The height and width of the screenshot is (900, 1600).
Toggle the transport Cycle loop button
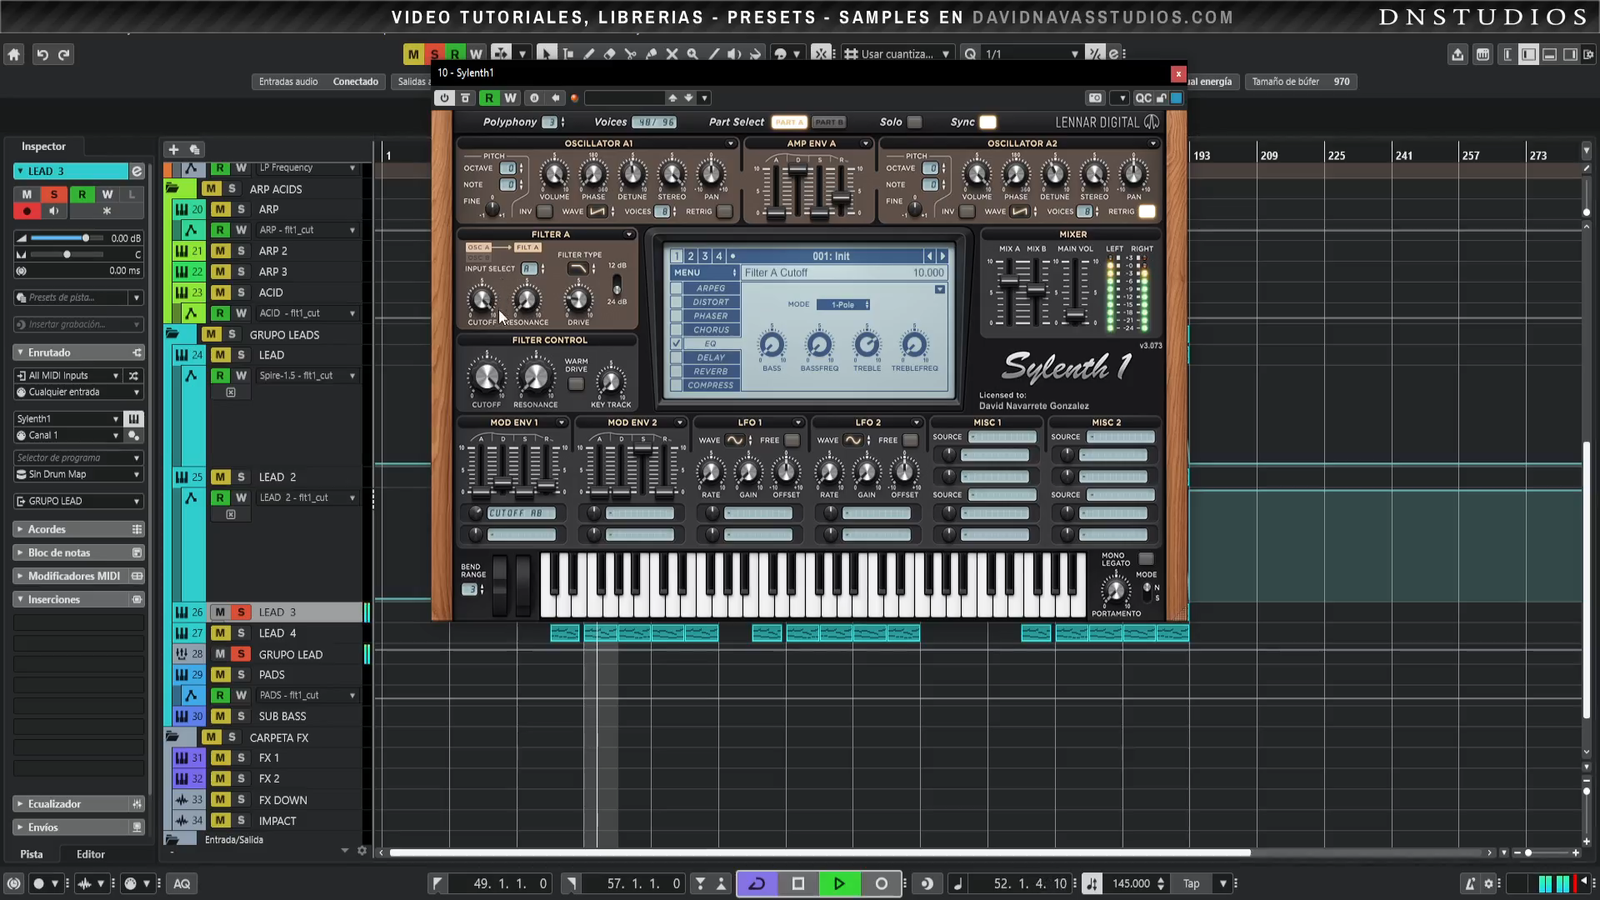click(757, 883)
